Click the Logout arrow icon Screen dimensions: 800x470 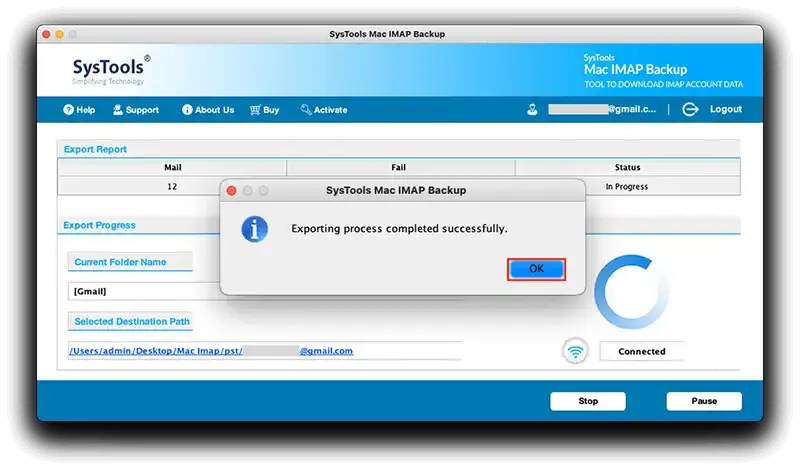click(x=690, y=109)
